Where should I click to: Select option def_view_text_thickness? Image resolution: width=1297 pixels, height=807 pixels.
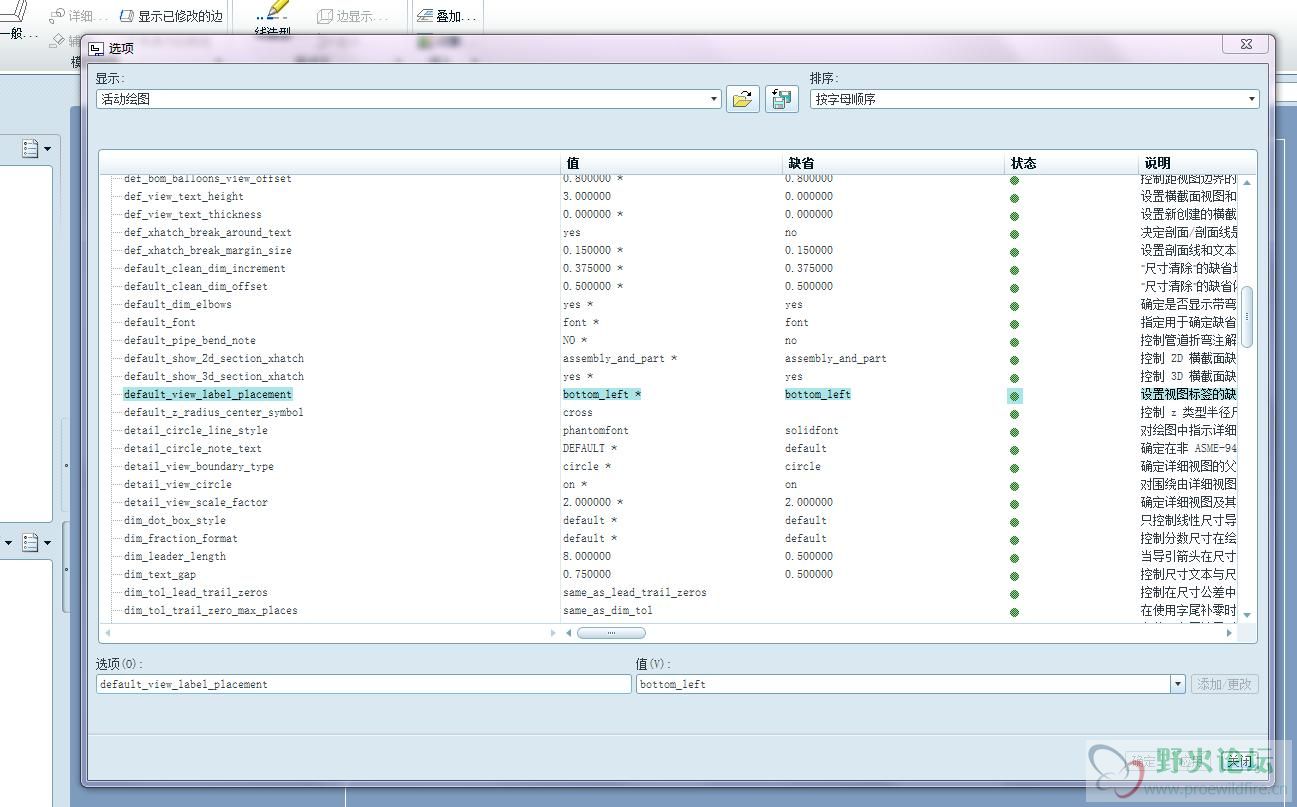(x=193, y=215)
